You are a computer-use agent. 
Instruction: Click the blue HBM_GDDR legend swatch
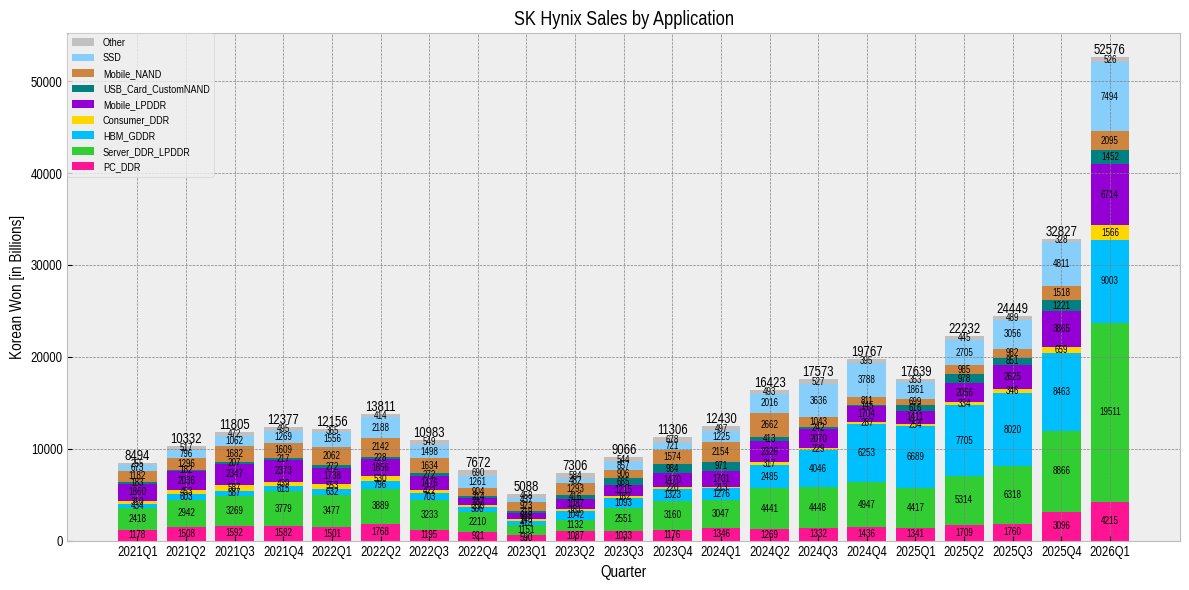point(82,136)
